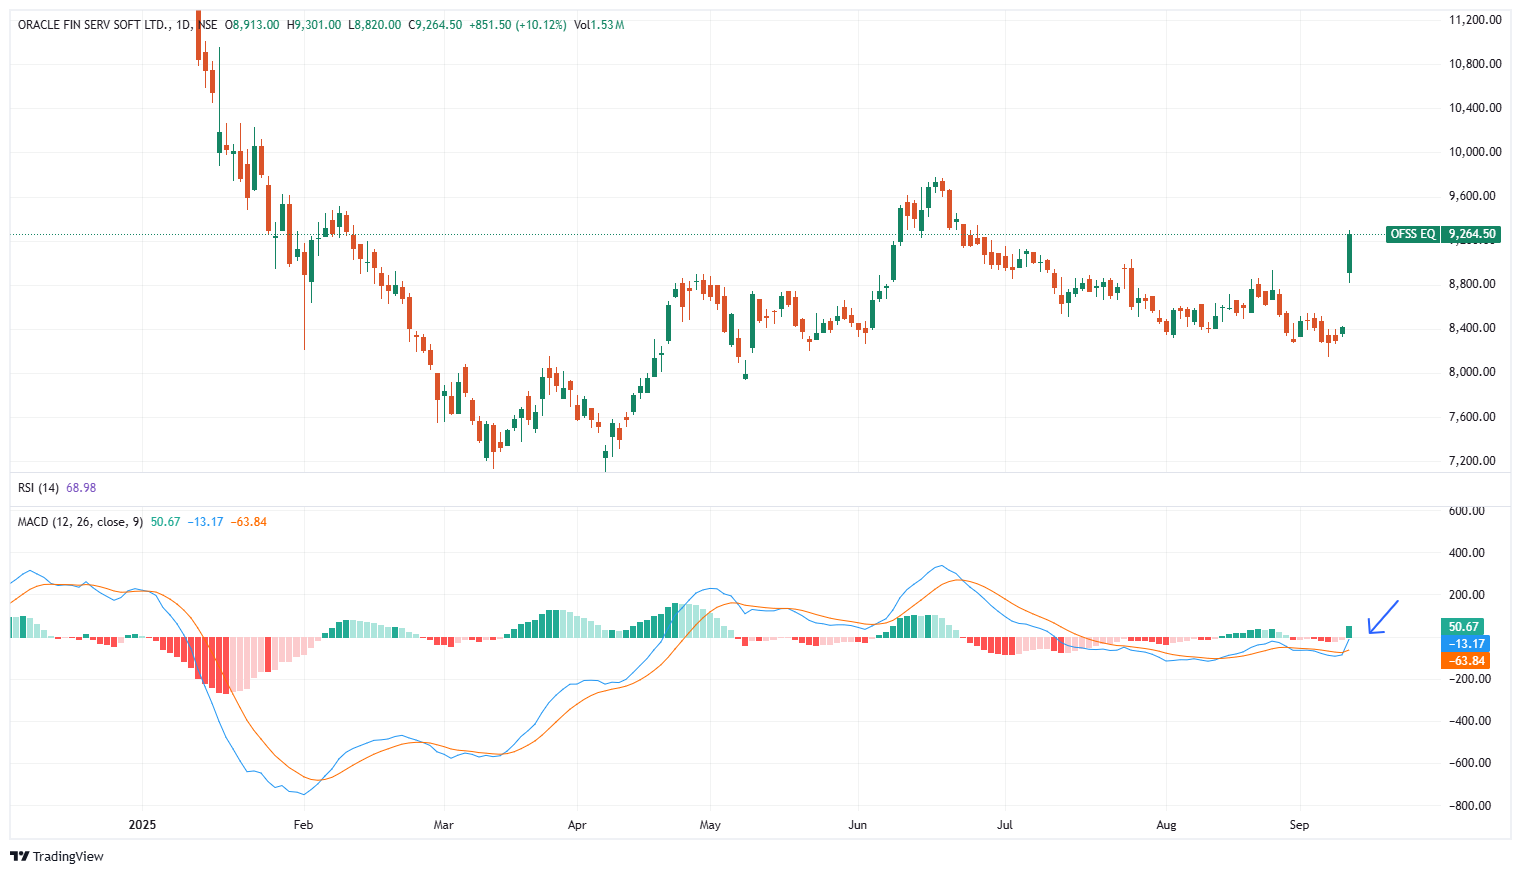Click the RSI value 68.98
1521x874 pixels.
pos(81,488)
